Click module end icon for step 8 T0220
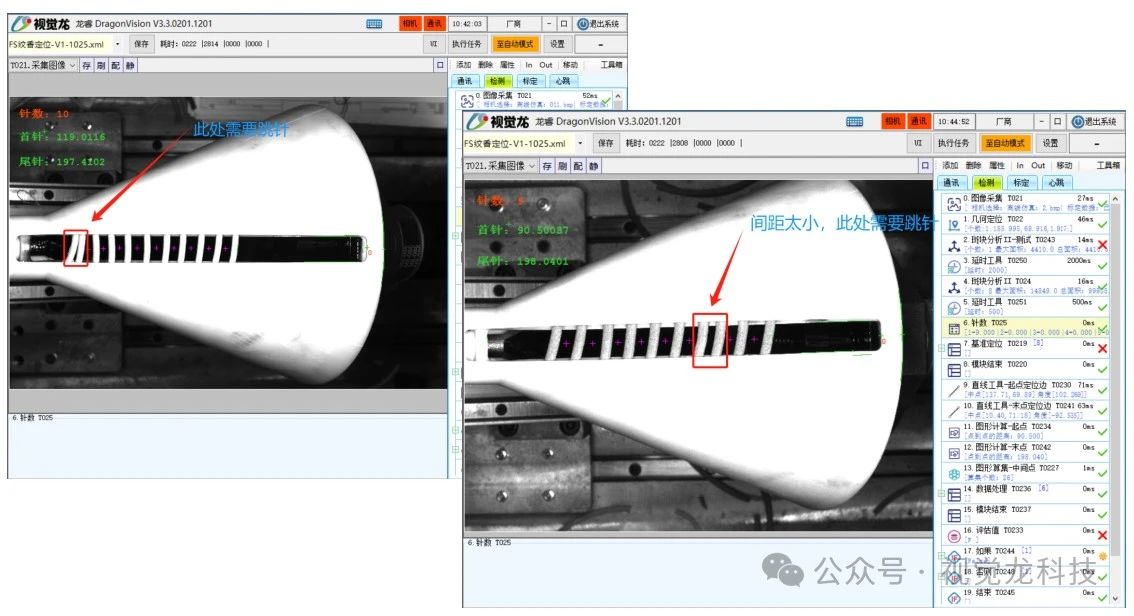This screenshot has height=616, width=1134. tap(954, 370)
